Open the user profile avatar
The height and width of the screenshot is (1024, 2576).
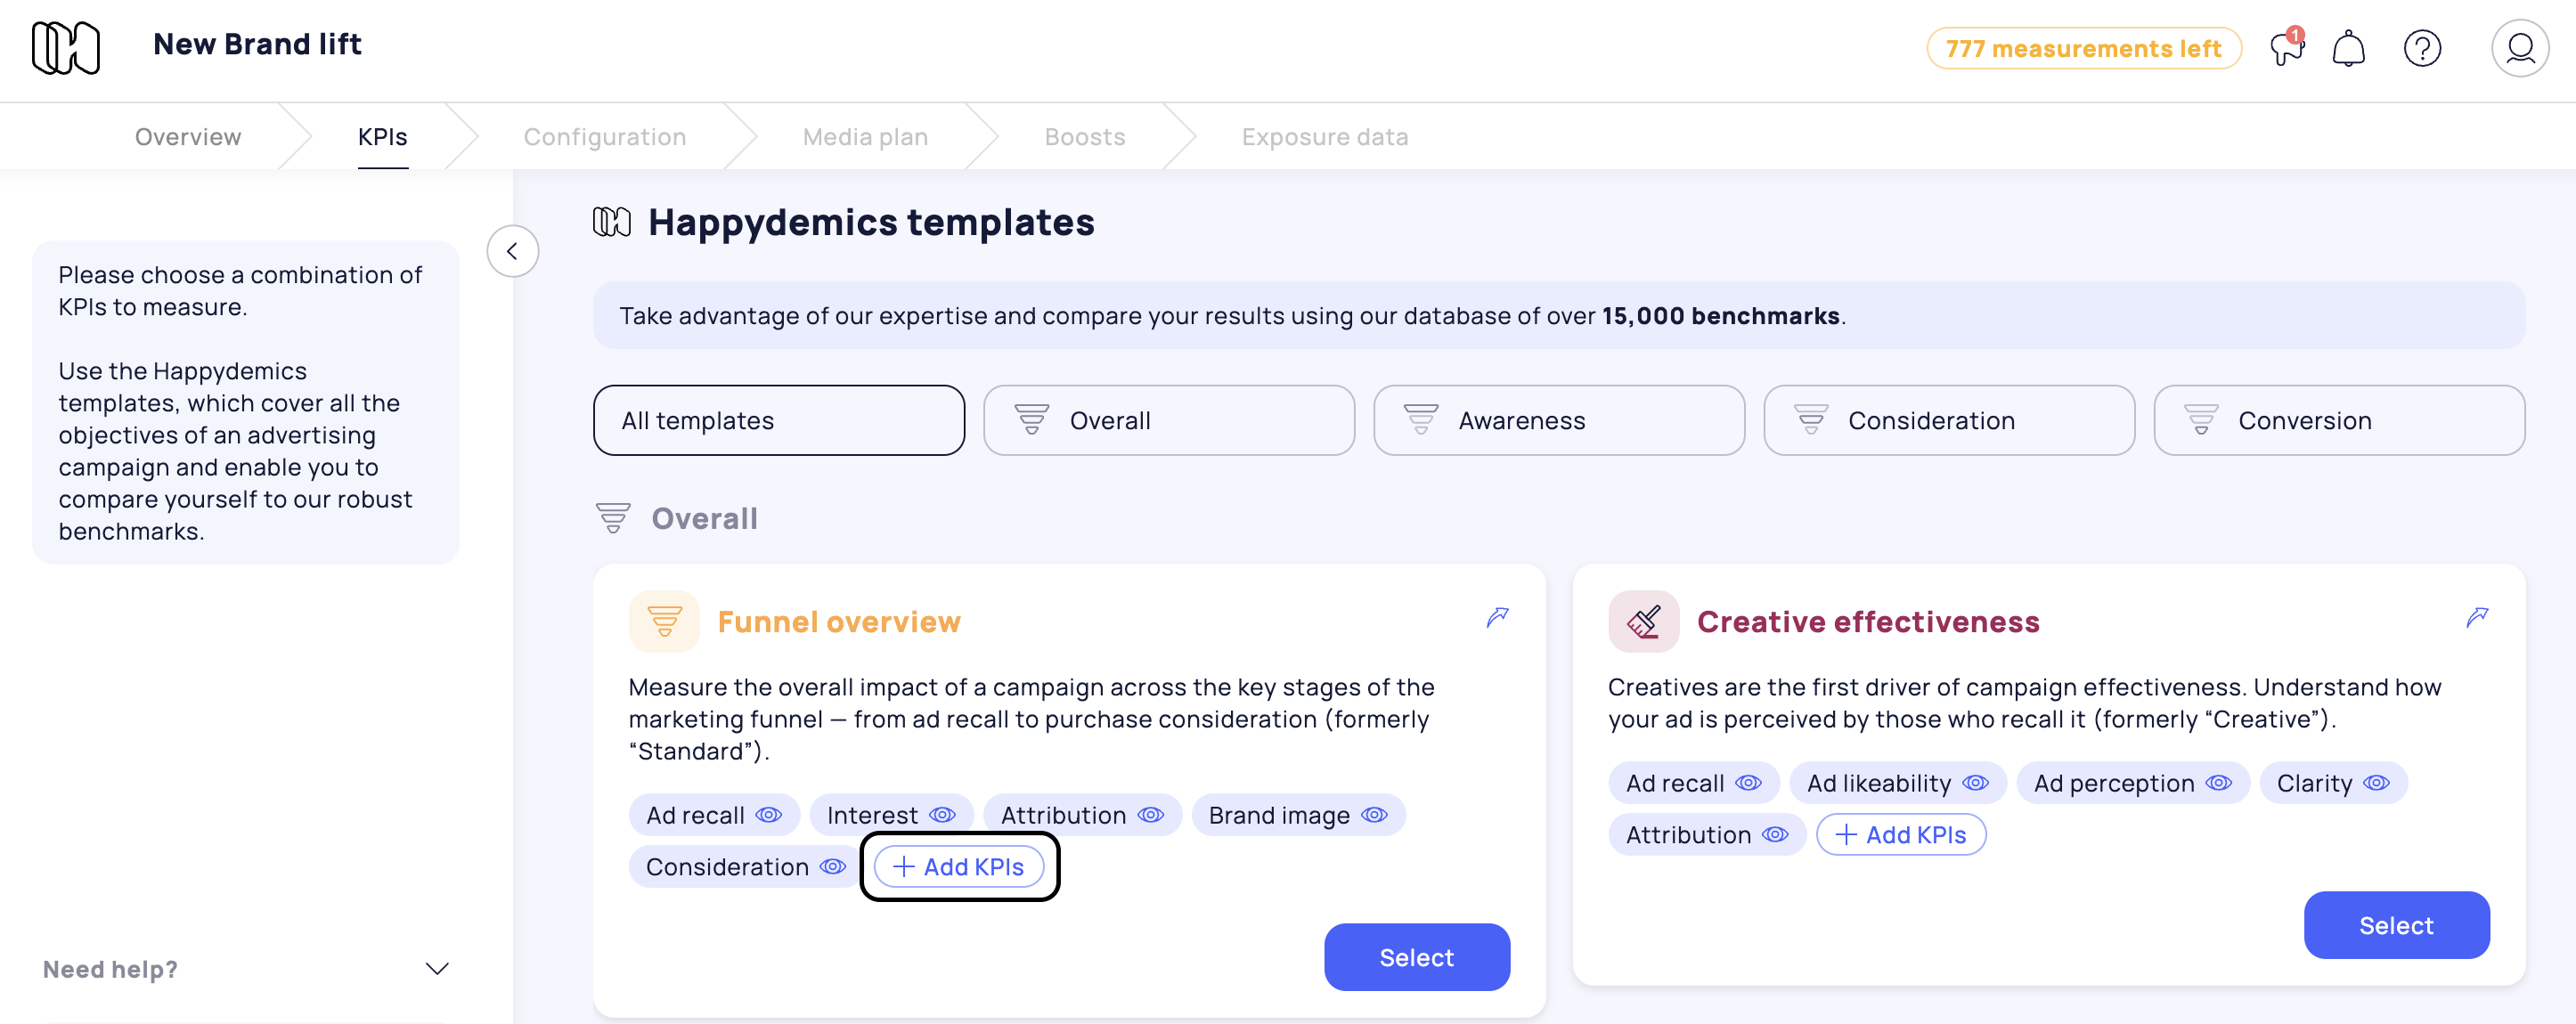pos(2518,48)
